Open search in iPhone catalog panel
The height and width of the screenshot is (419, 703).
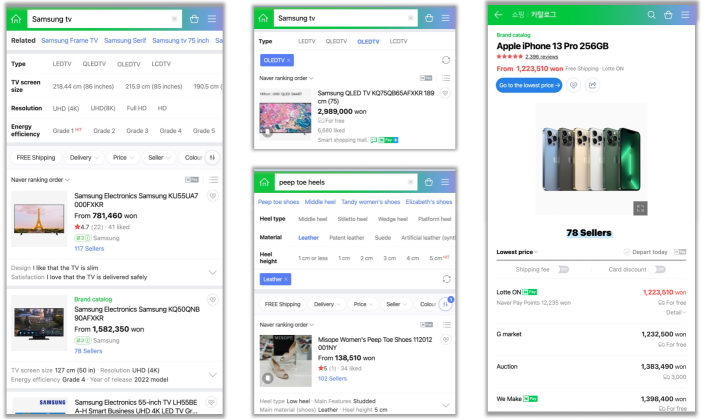pos(651,15)
